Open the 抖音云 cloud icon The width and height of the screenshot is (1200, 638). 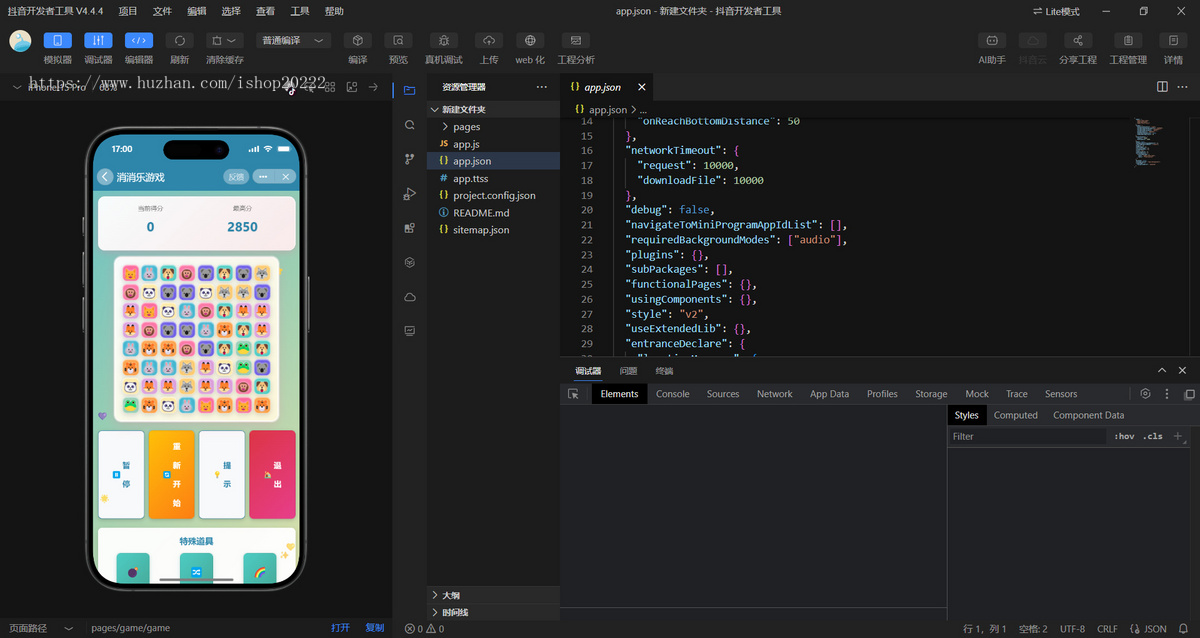pos(1032,41)
